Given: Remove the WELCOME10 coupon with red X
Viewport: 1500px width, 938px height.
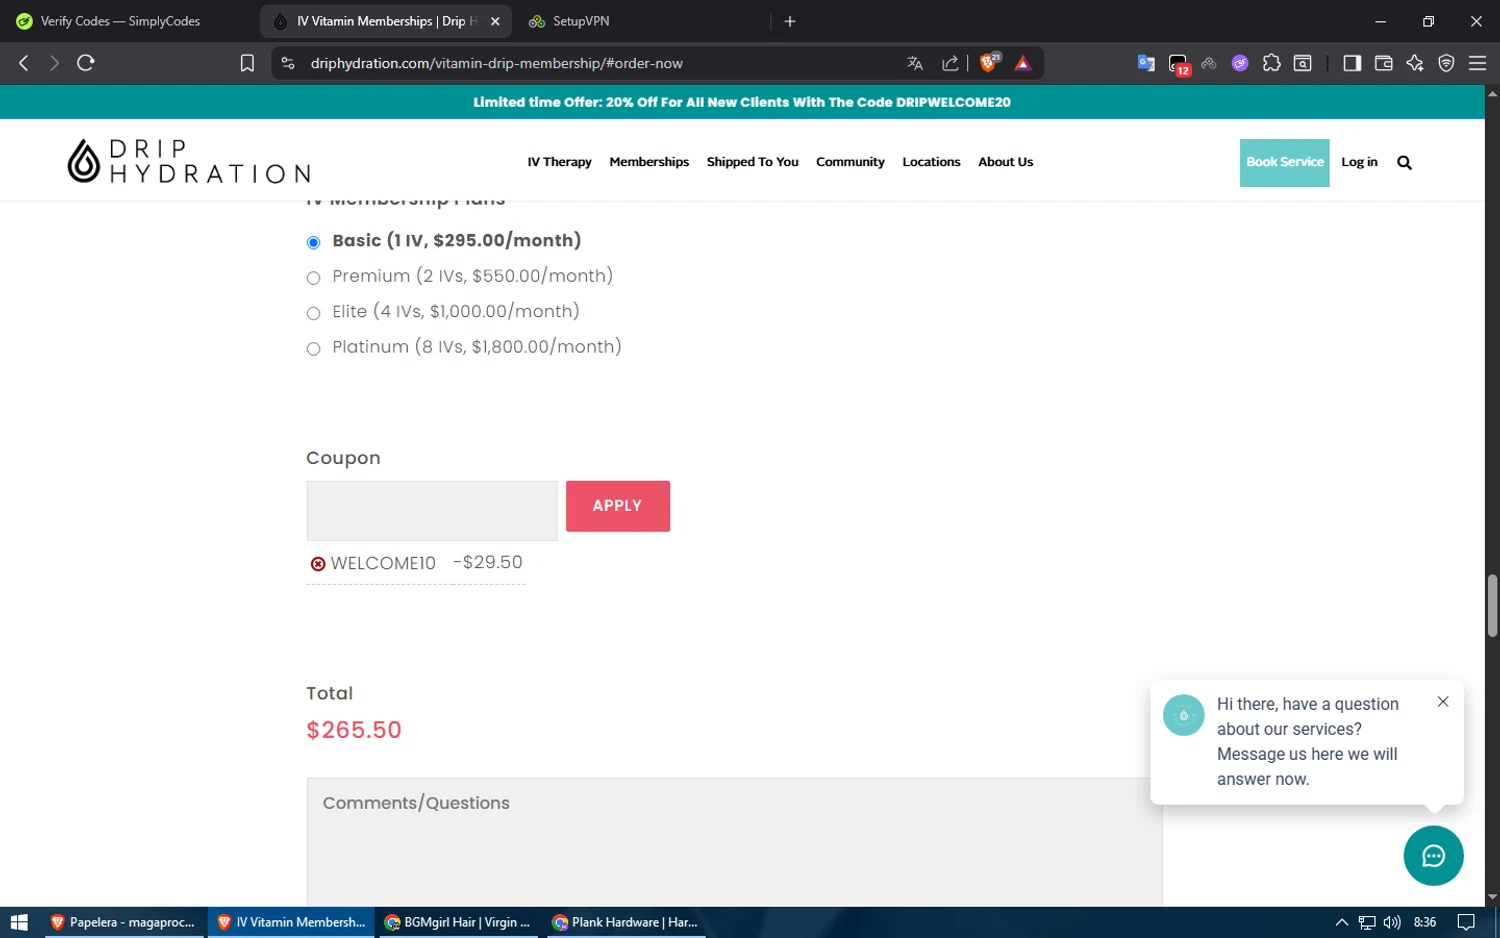Looking at the screenshot, I should (x=318, y=564).
